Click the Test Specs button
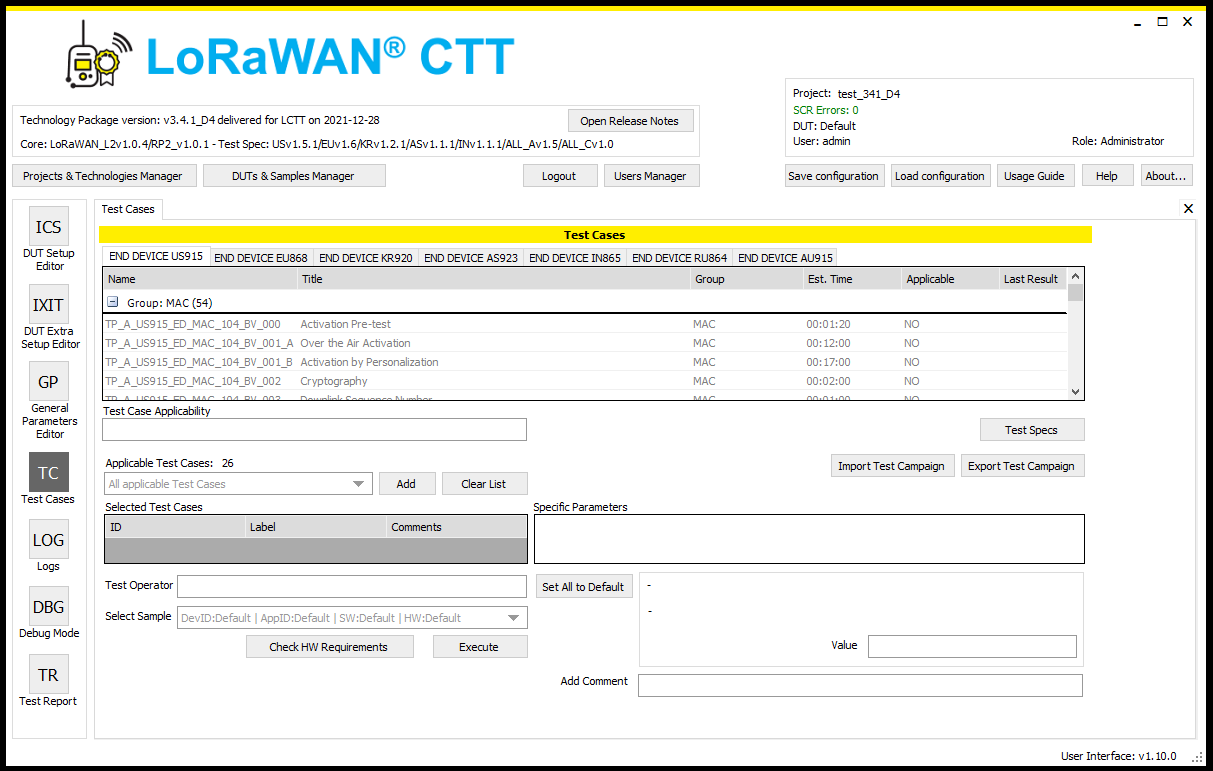 coord(1032,430)
